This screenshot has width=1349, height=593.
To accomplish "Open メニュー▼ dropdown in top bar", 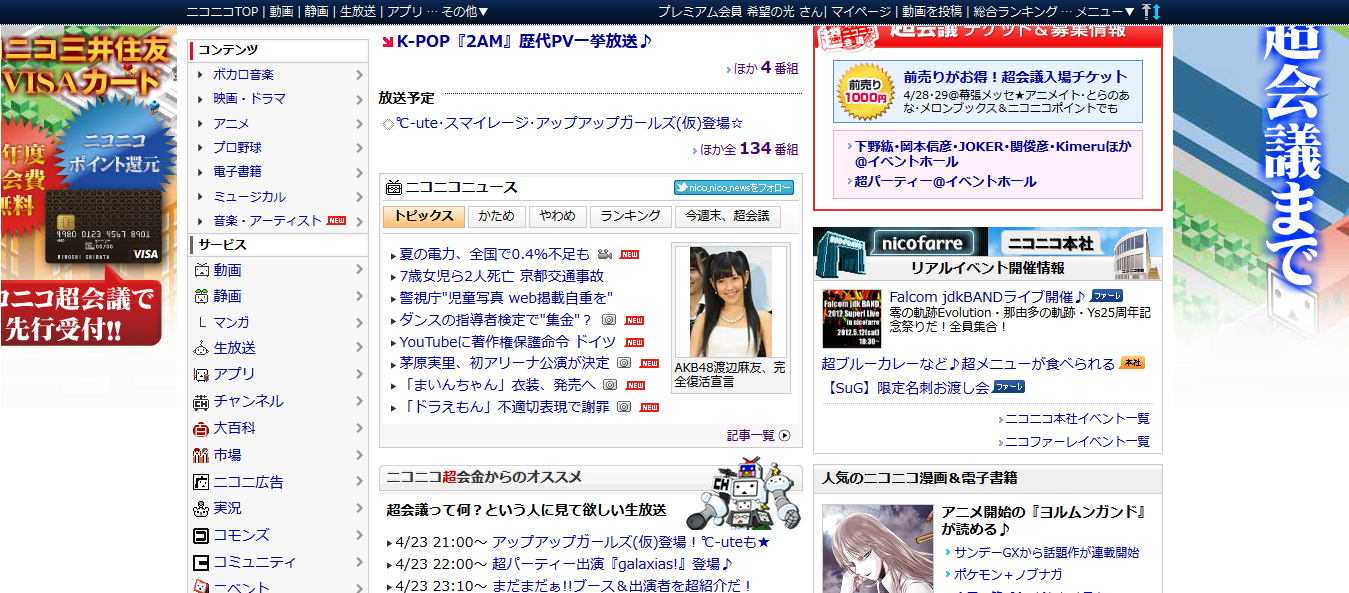I will (x=1106, y=11).
